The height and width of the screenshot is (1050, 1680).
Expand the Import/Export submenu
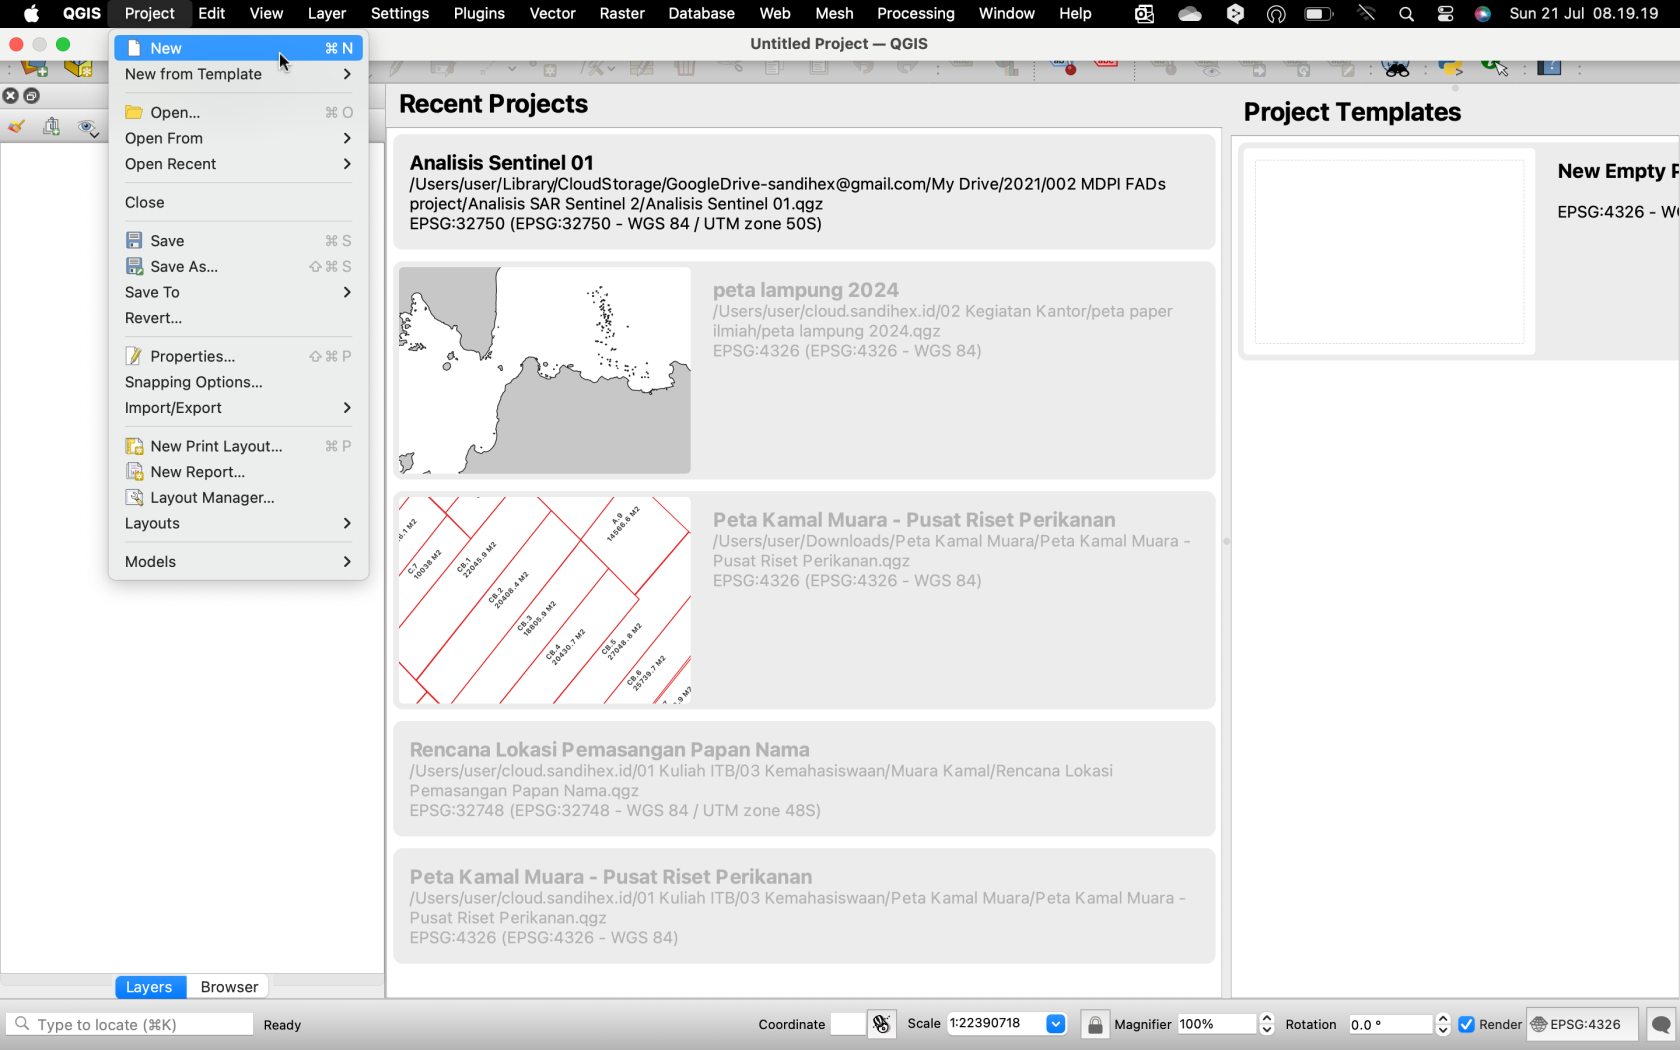[x=238, y=408]
